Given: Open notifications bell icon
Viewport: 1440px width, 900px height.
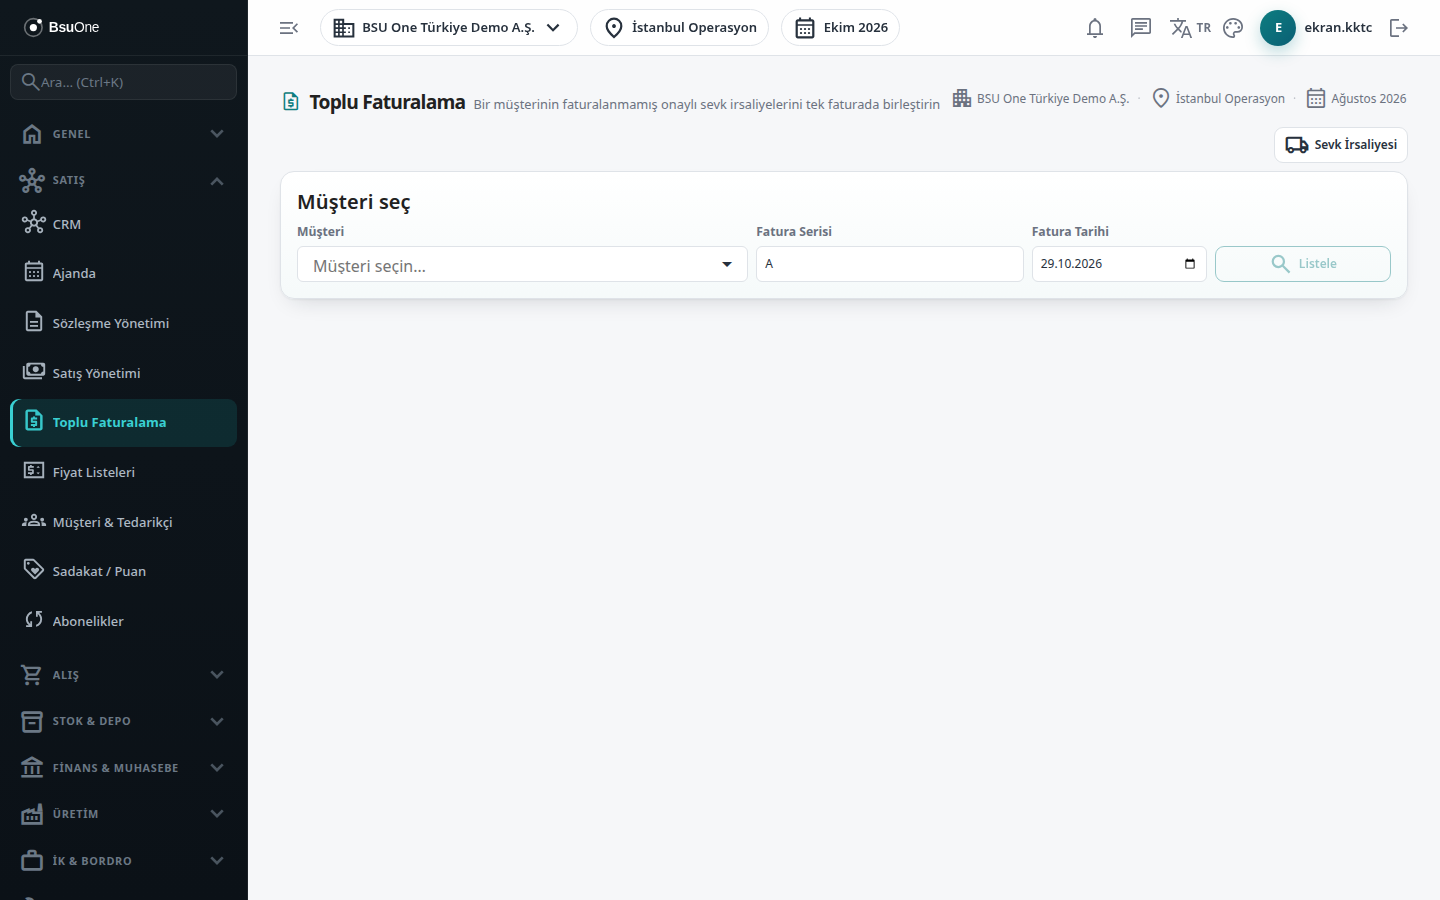Looking at the screenshot, I should 1095,28.
